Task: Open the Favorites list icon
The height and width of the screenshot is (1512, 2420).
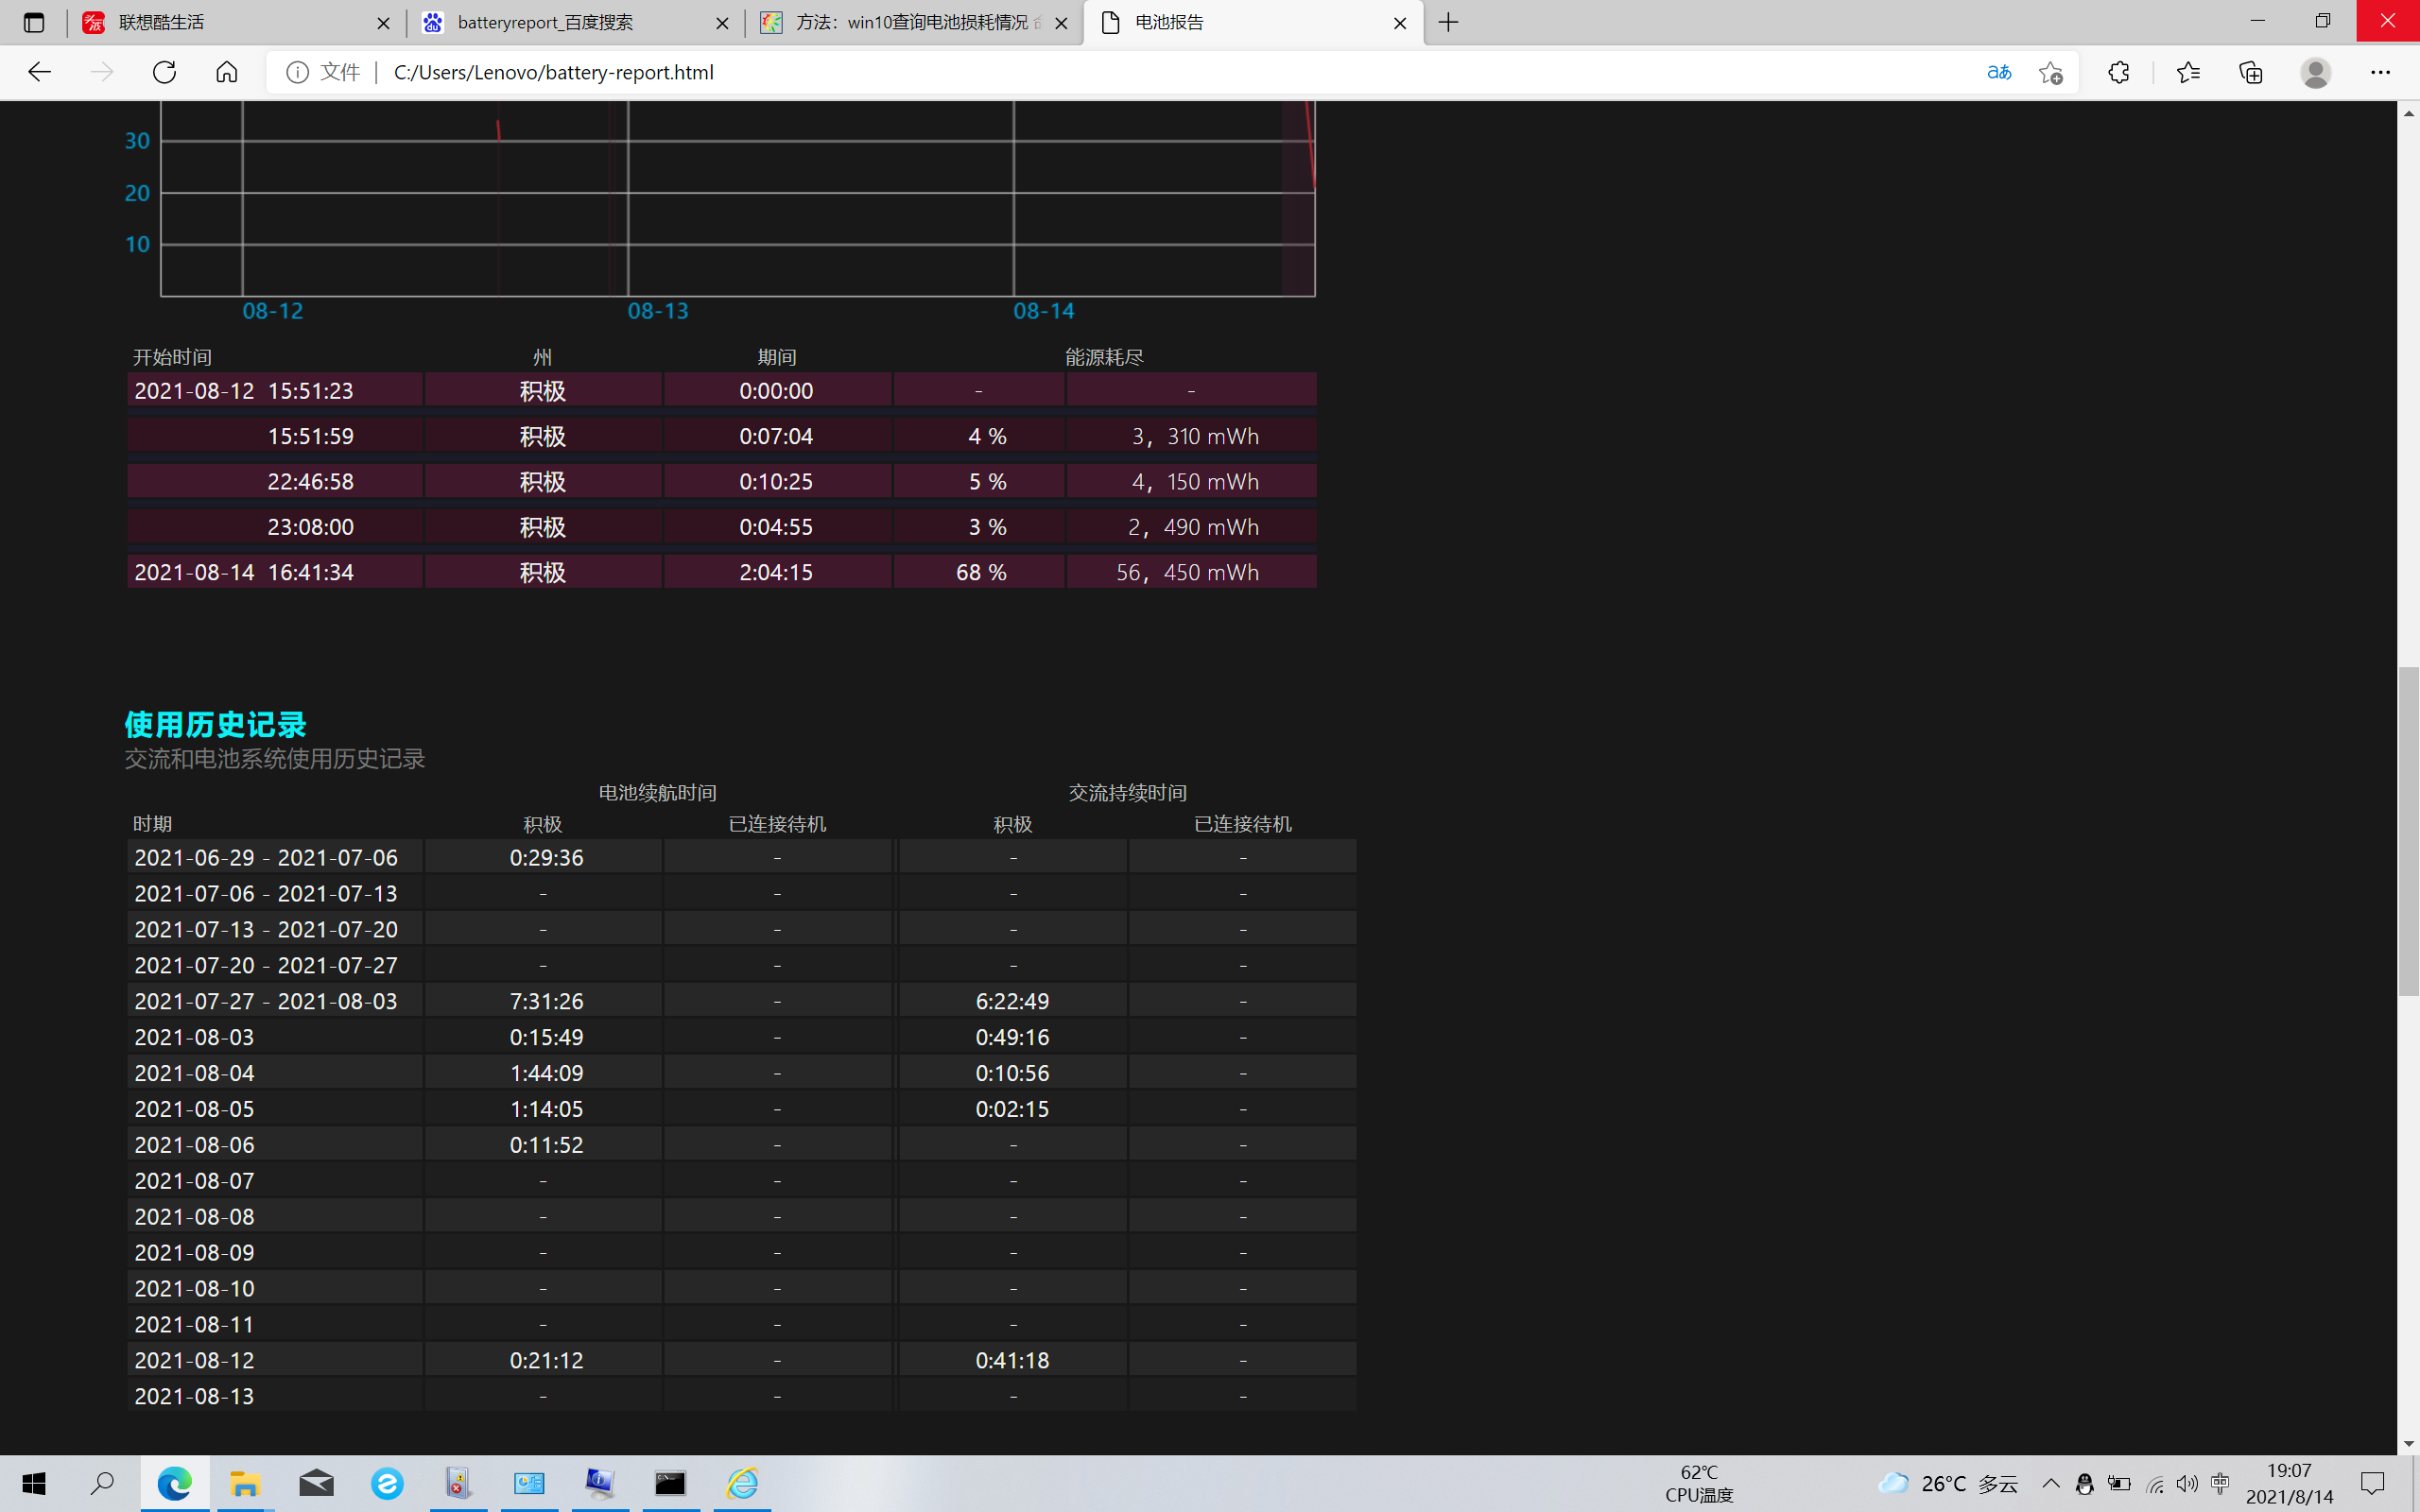Action: (2187, 72)
